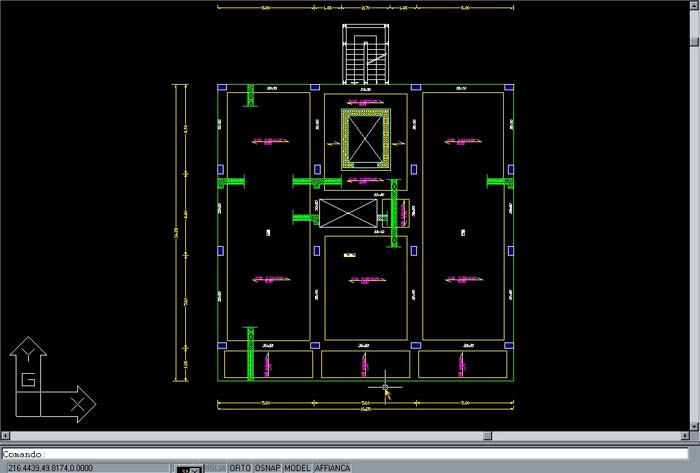Pick the tall vertical dimension line at left

point(176,232)
